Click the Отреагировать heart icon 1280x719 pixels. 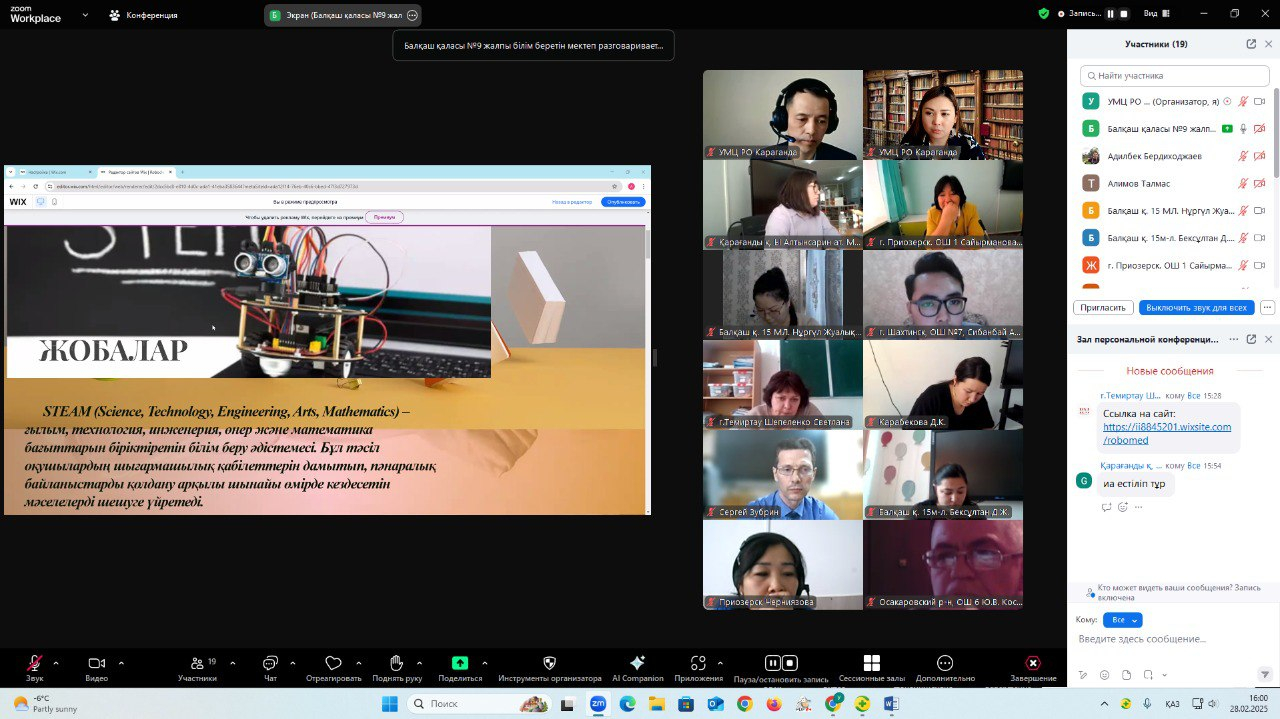[334, 664]
